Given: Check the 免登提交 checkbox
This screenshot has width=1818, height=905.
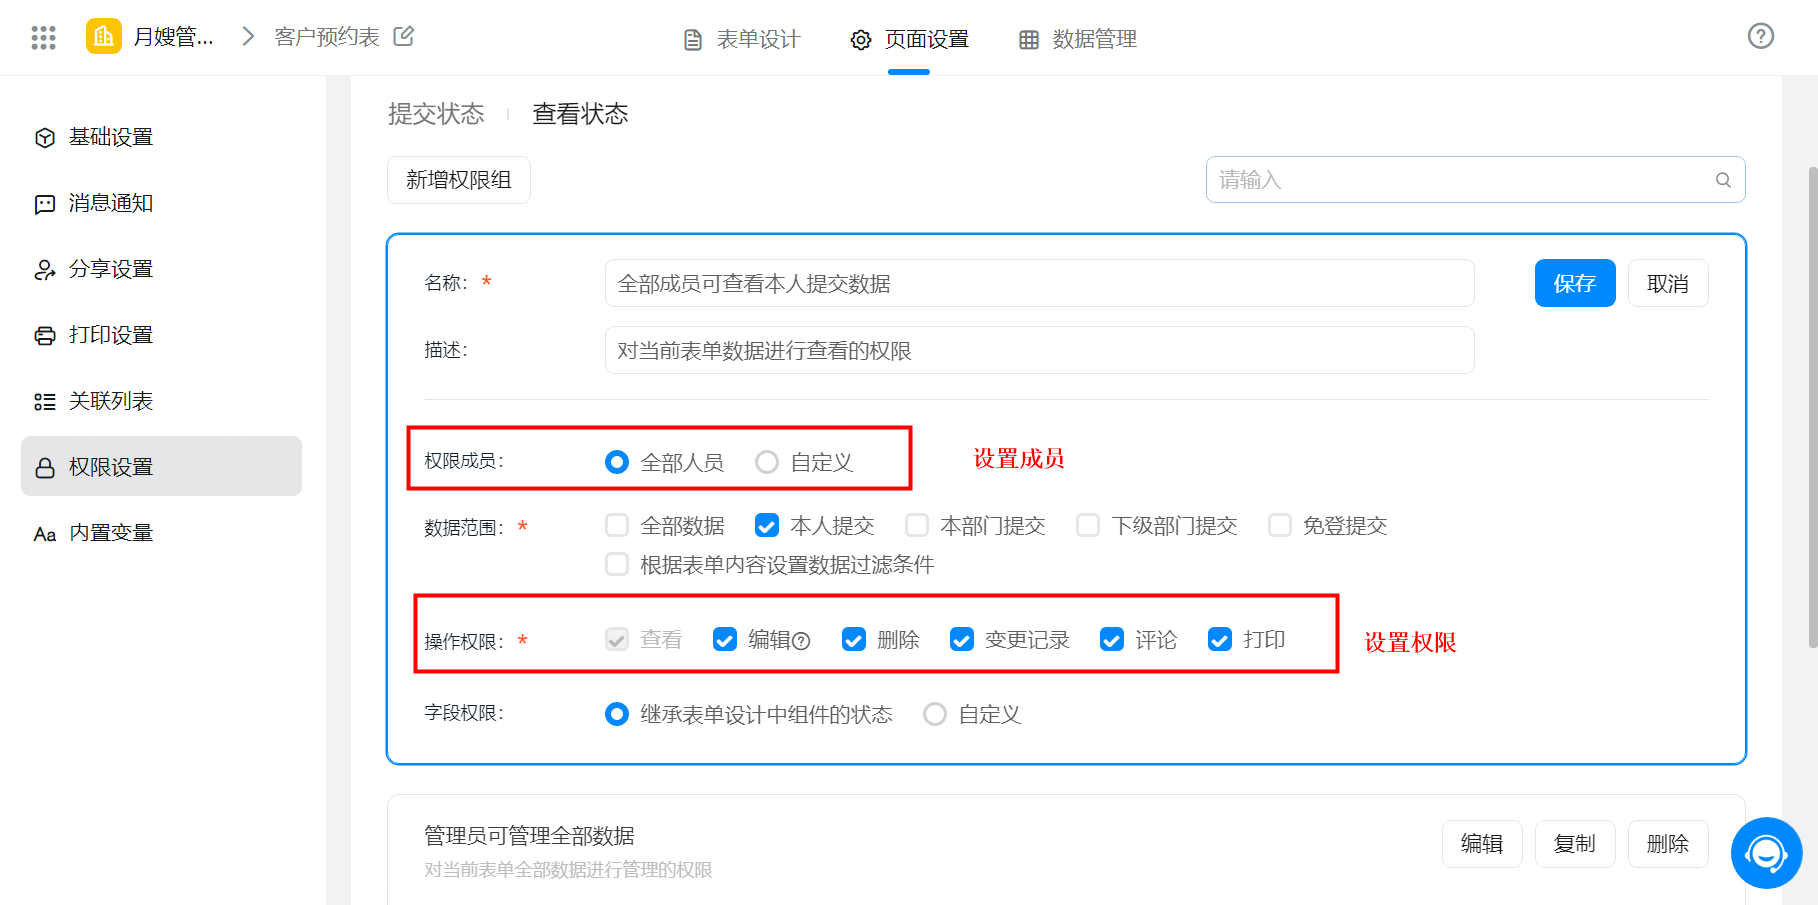Looking at the screenshot, I should coord(1280,525).
